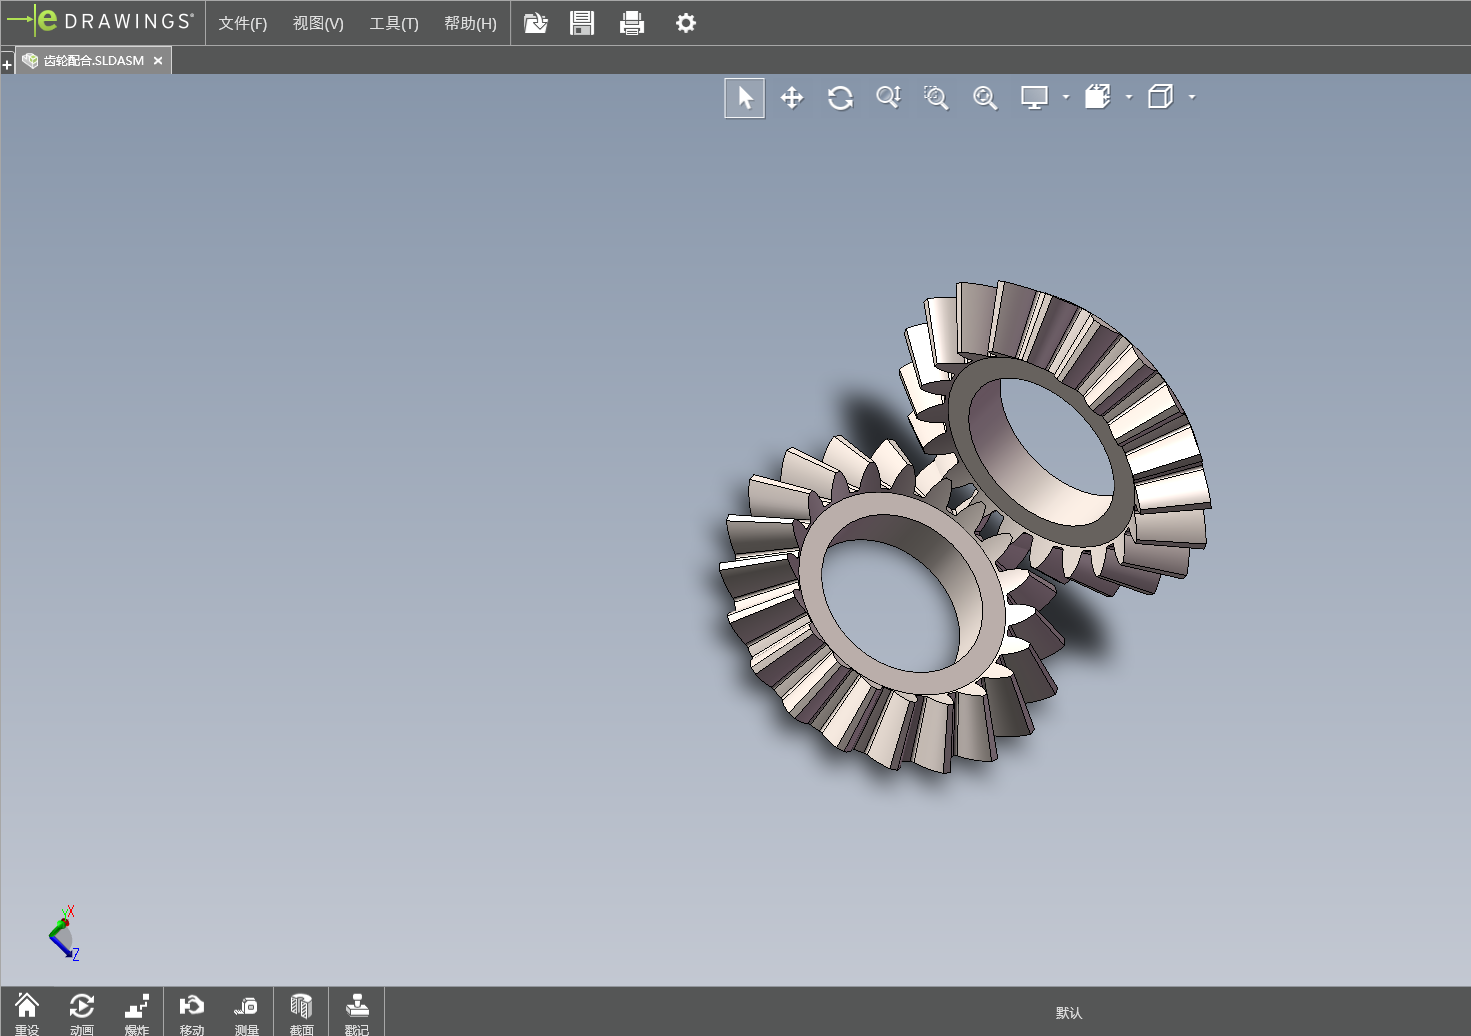Click the 戳记 stamp button
This screenshot has width=1471, height=1036.
pyautogui.click(x=357, y=1013)
